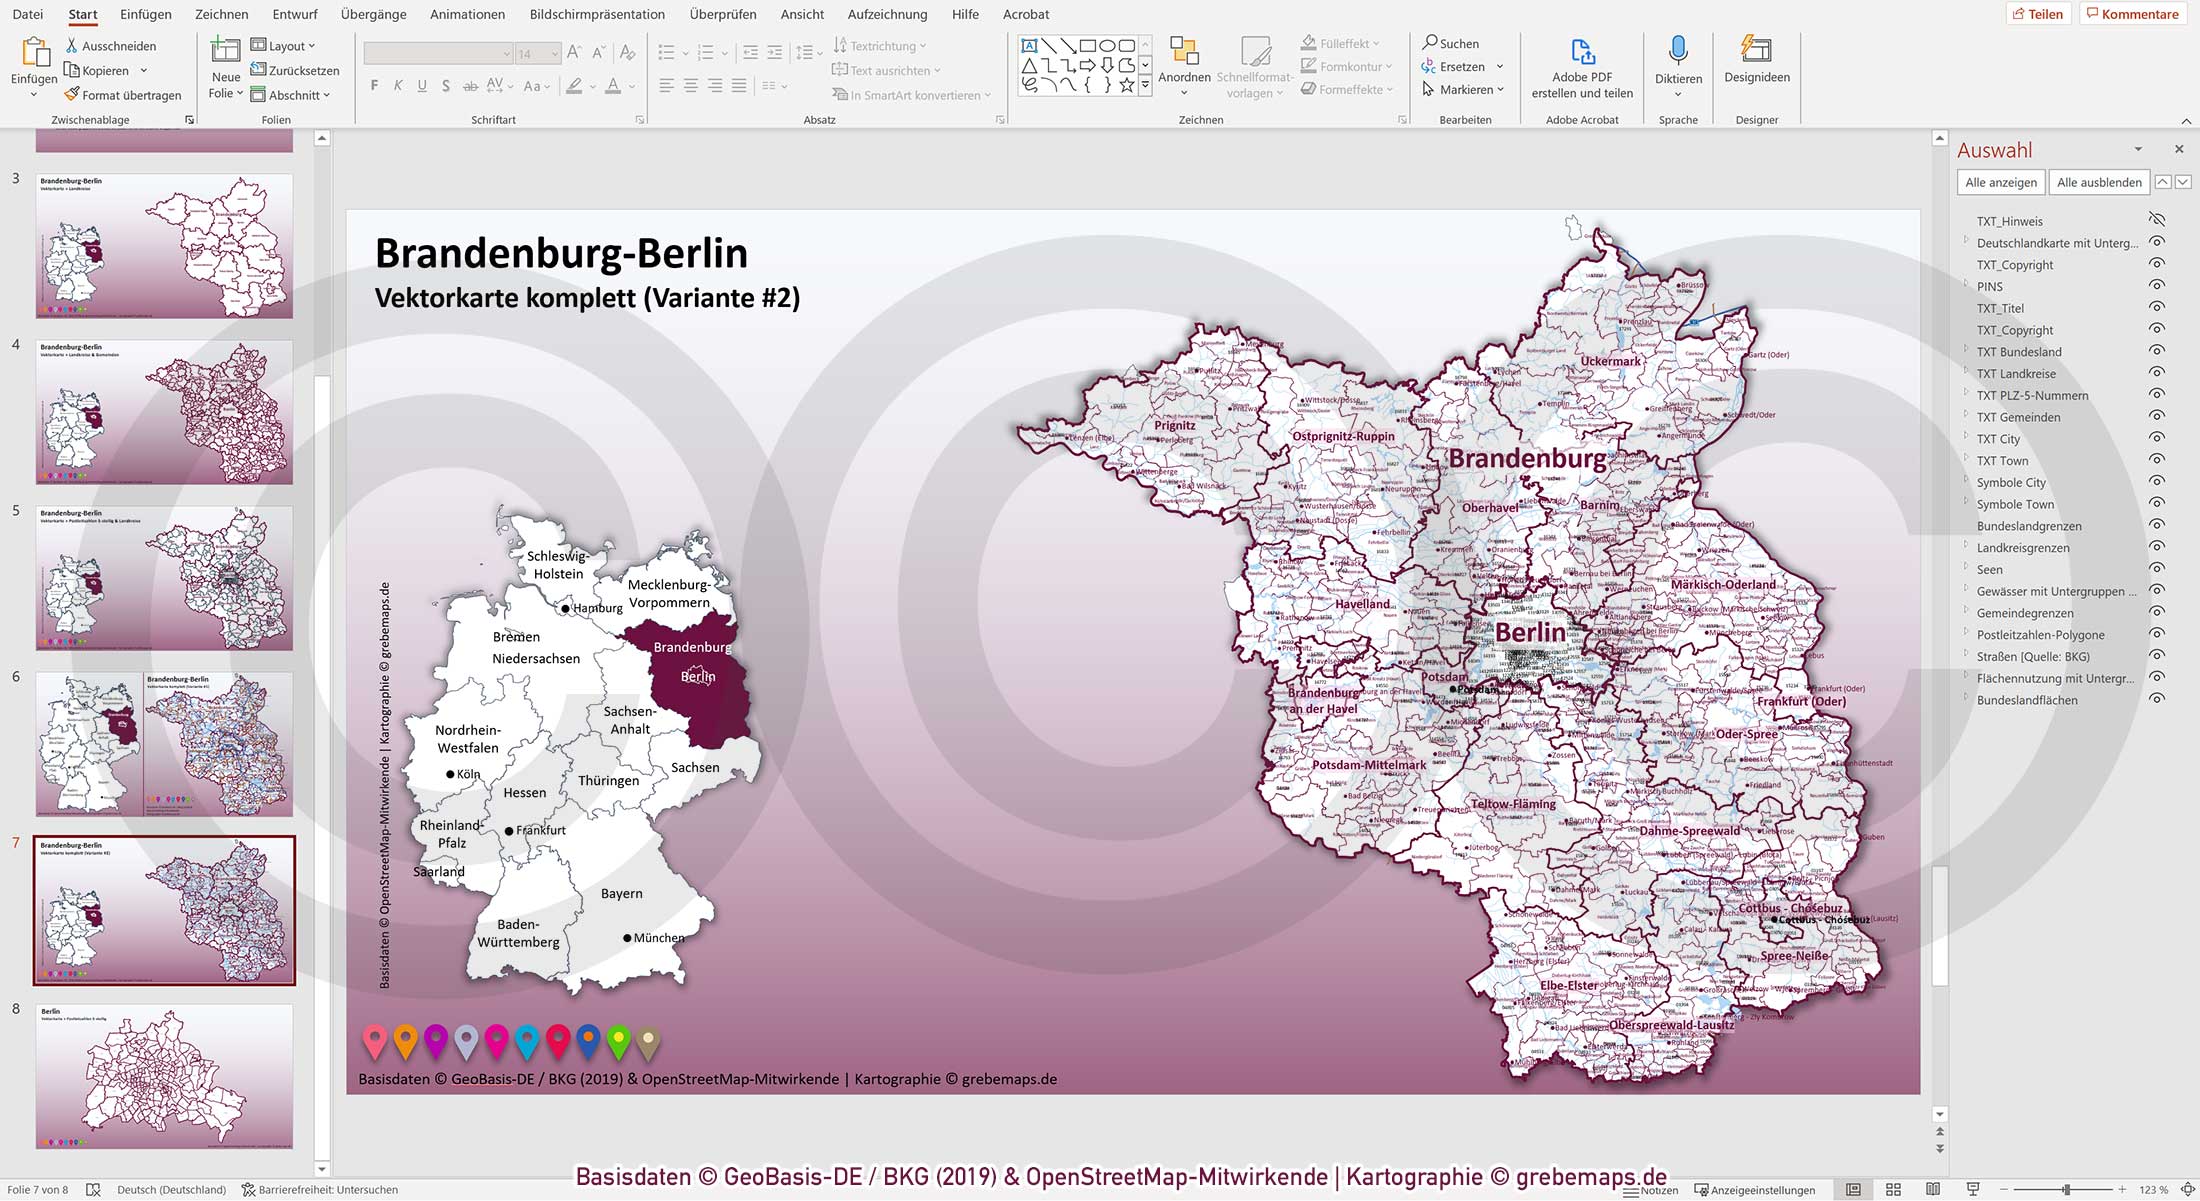The height and width of the screenshot is (1201, 2200).
Task: Create a slide with Neue Folie
Action: click(x=224, y=68)
